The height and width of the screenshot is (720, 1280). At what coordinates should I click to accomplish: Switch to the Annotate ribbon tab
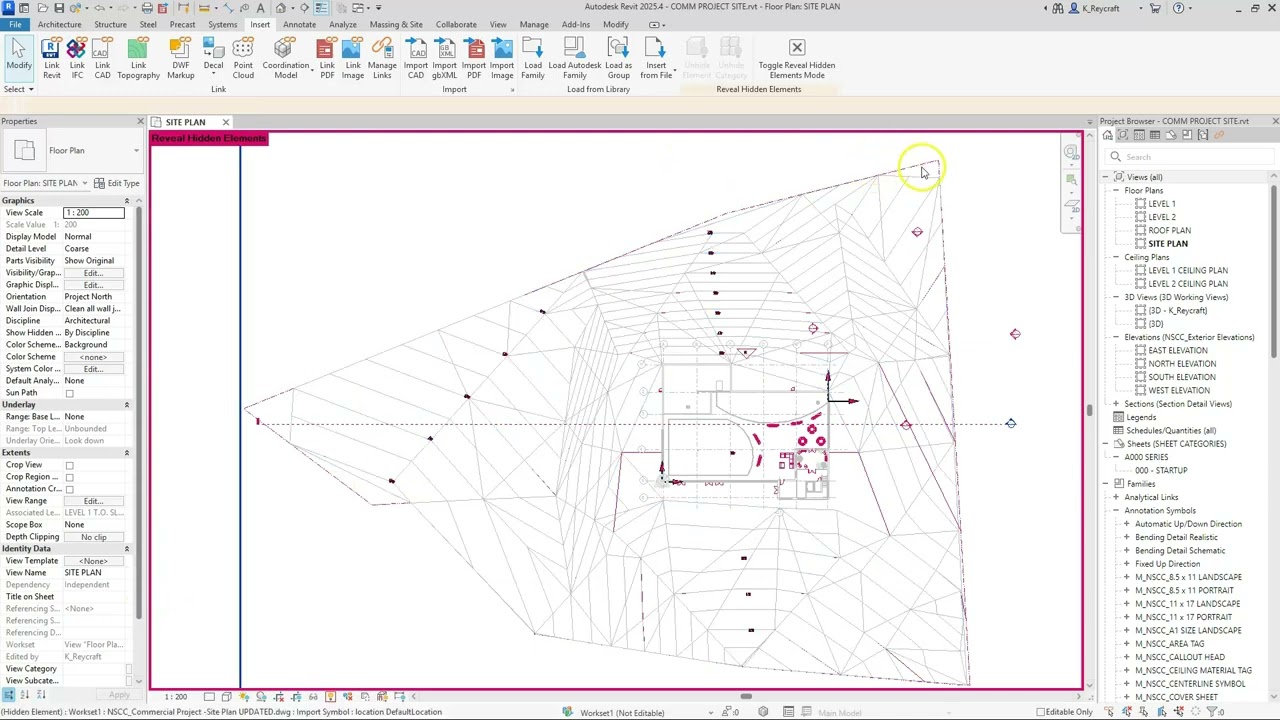[x=299, y=24]
